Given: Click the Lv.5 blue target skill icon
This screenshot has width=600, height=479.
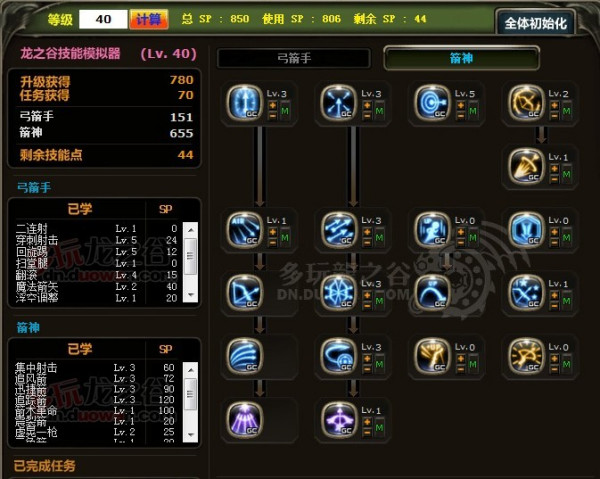Looking at the screenshot, I should coord(432,103).
